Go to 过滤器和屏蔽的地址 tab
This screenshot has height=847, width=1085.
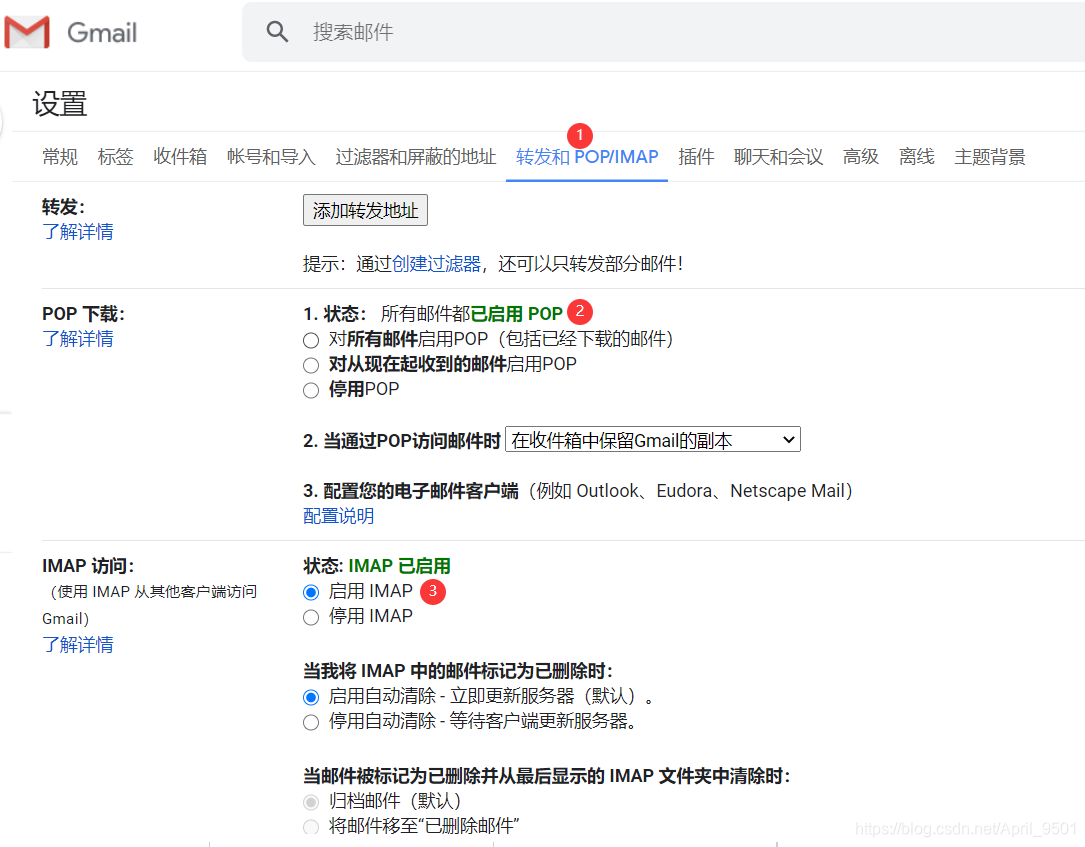(415, 157)
